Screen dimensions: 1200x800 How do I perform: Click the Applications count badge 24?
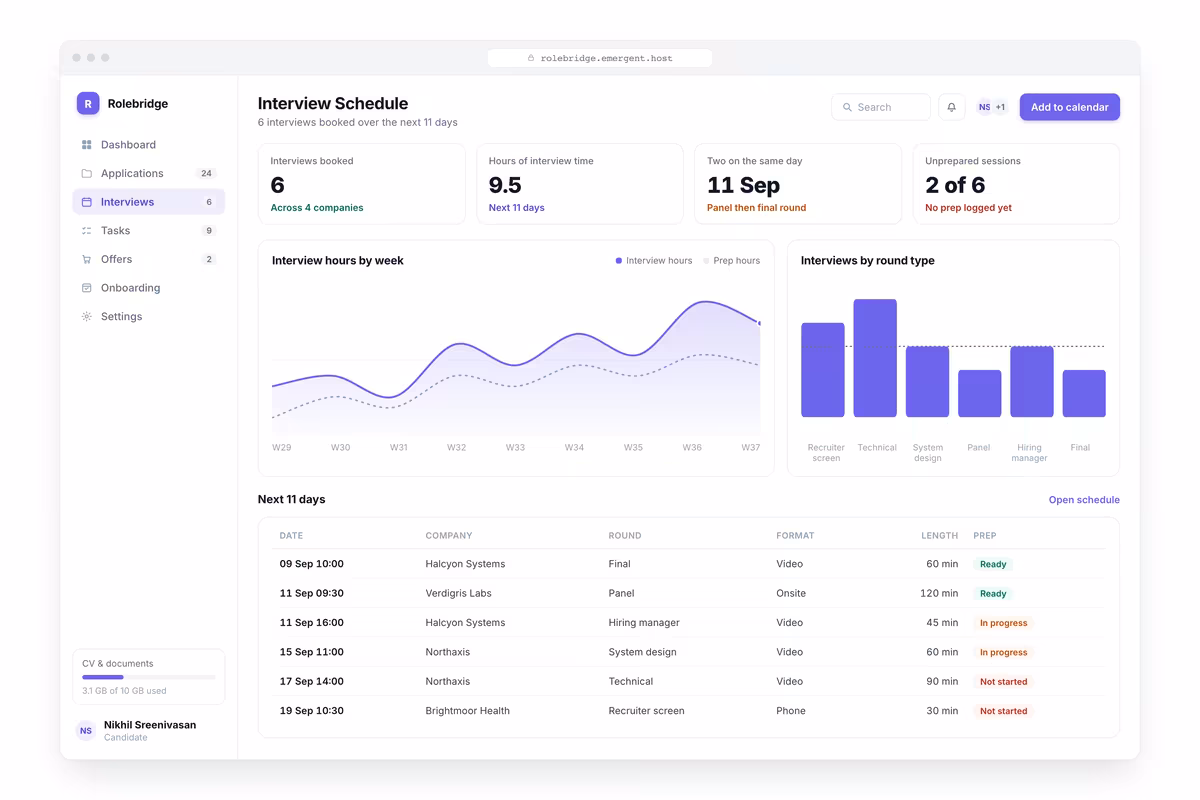tap(207, 173)
